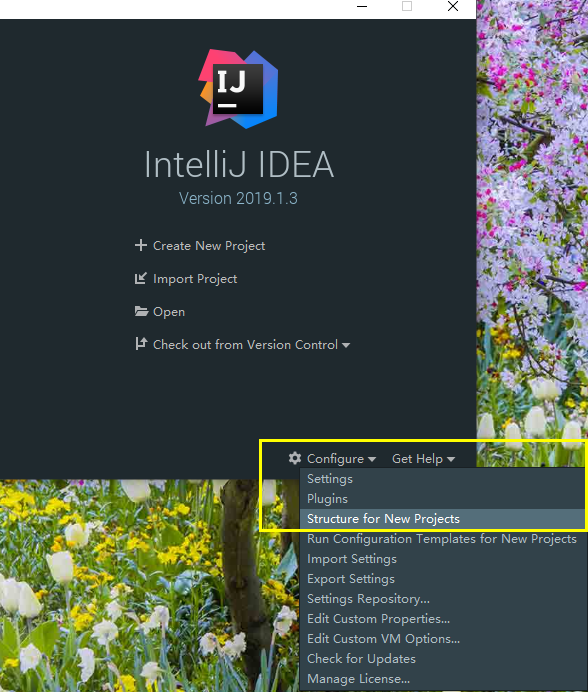Select Run Configuration Templates for New Projects
Image resolution: width=588 pixels, height=692 pixels.
[441, 539]
